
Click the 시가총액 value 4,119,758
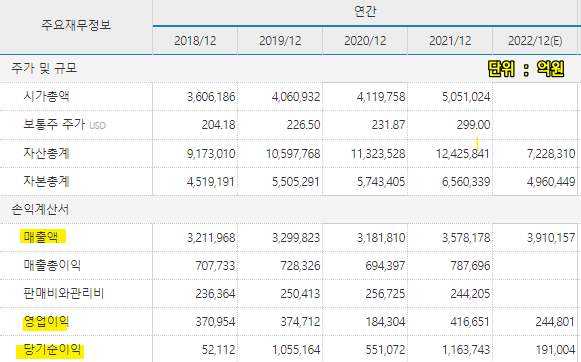click(x=381, y=97)
